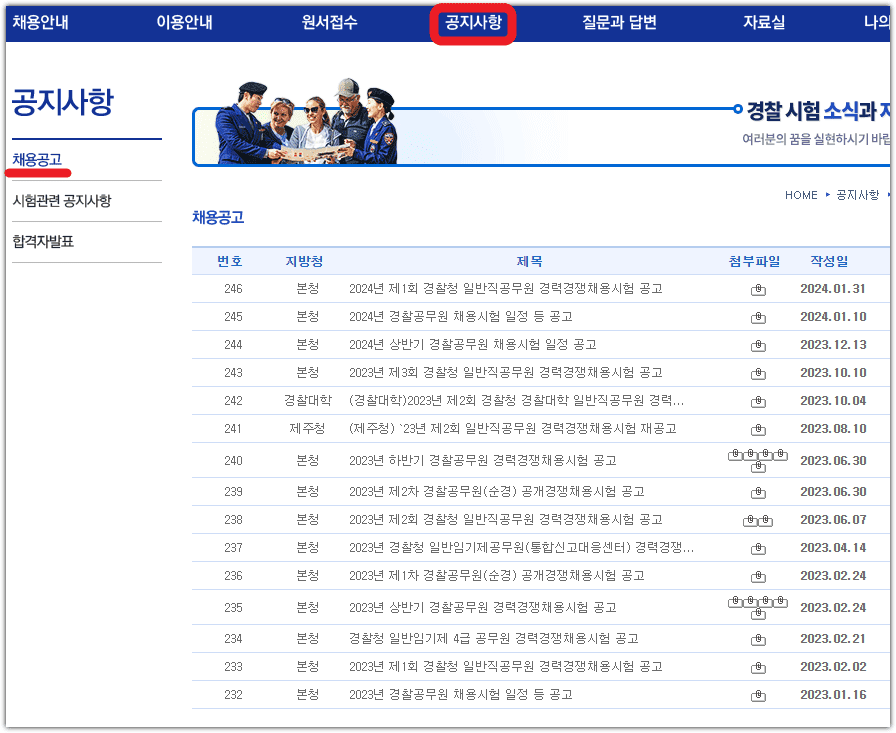Open attachment for notice number 244
This screenshot has height=733, width=896.
click(x=760, y=345)
